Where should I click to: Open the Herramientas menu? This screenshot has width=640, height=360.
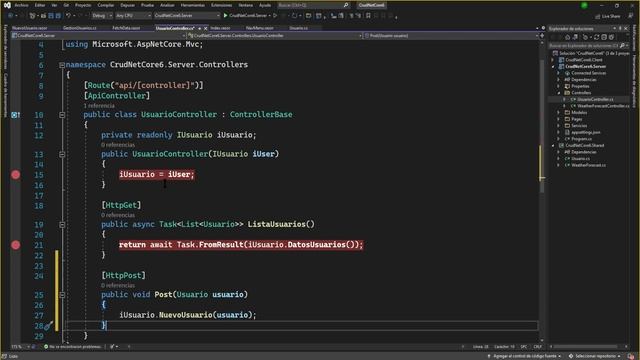click(x=192, y=5)
